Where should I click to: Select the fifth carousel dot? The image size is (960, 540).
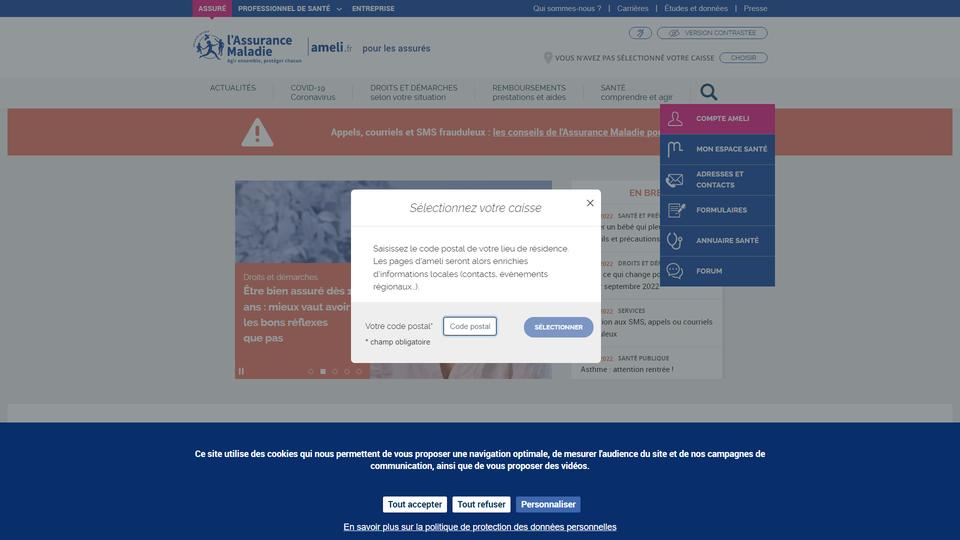point(359,372)
